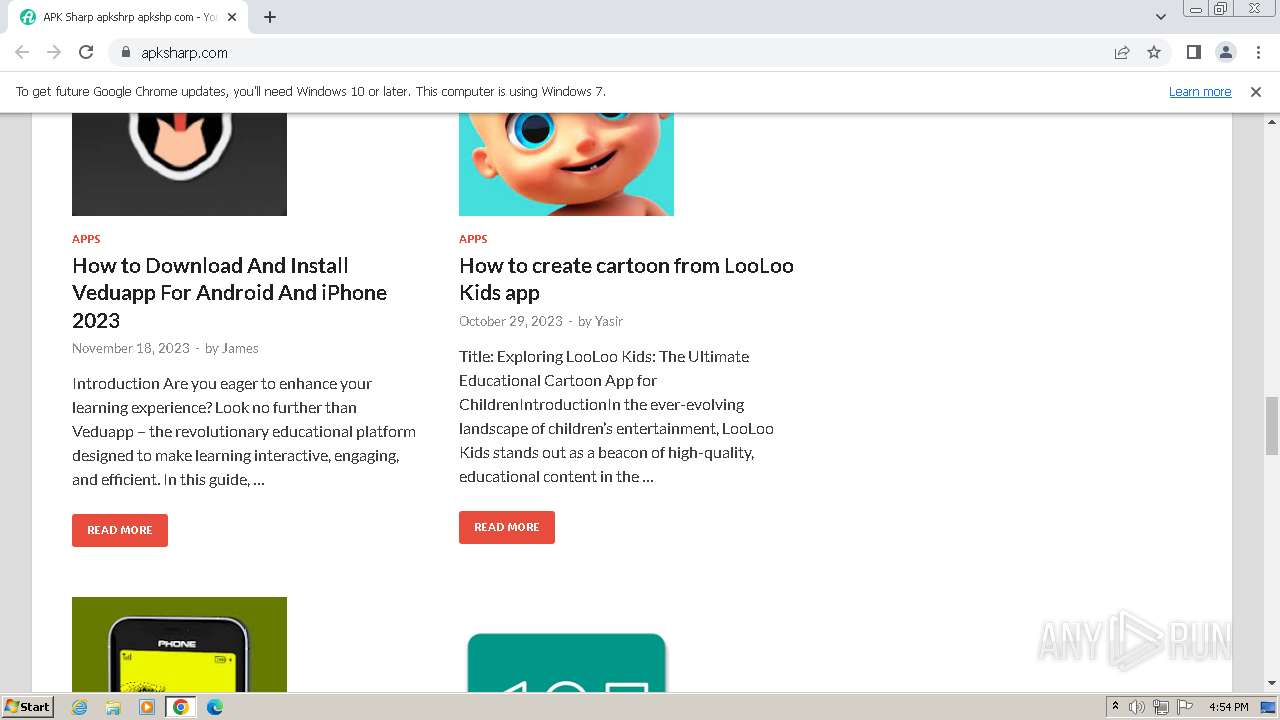Close the APK Sharp tab

coord(233,17)
